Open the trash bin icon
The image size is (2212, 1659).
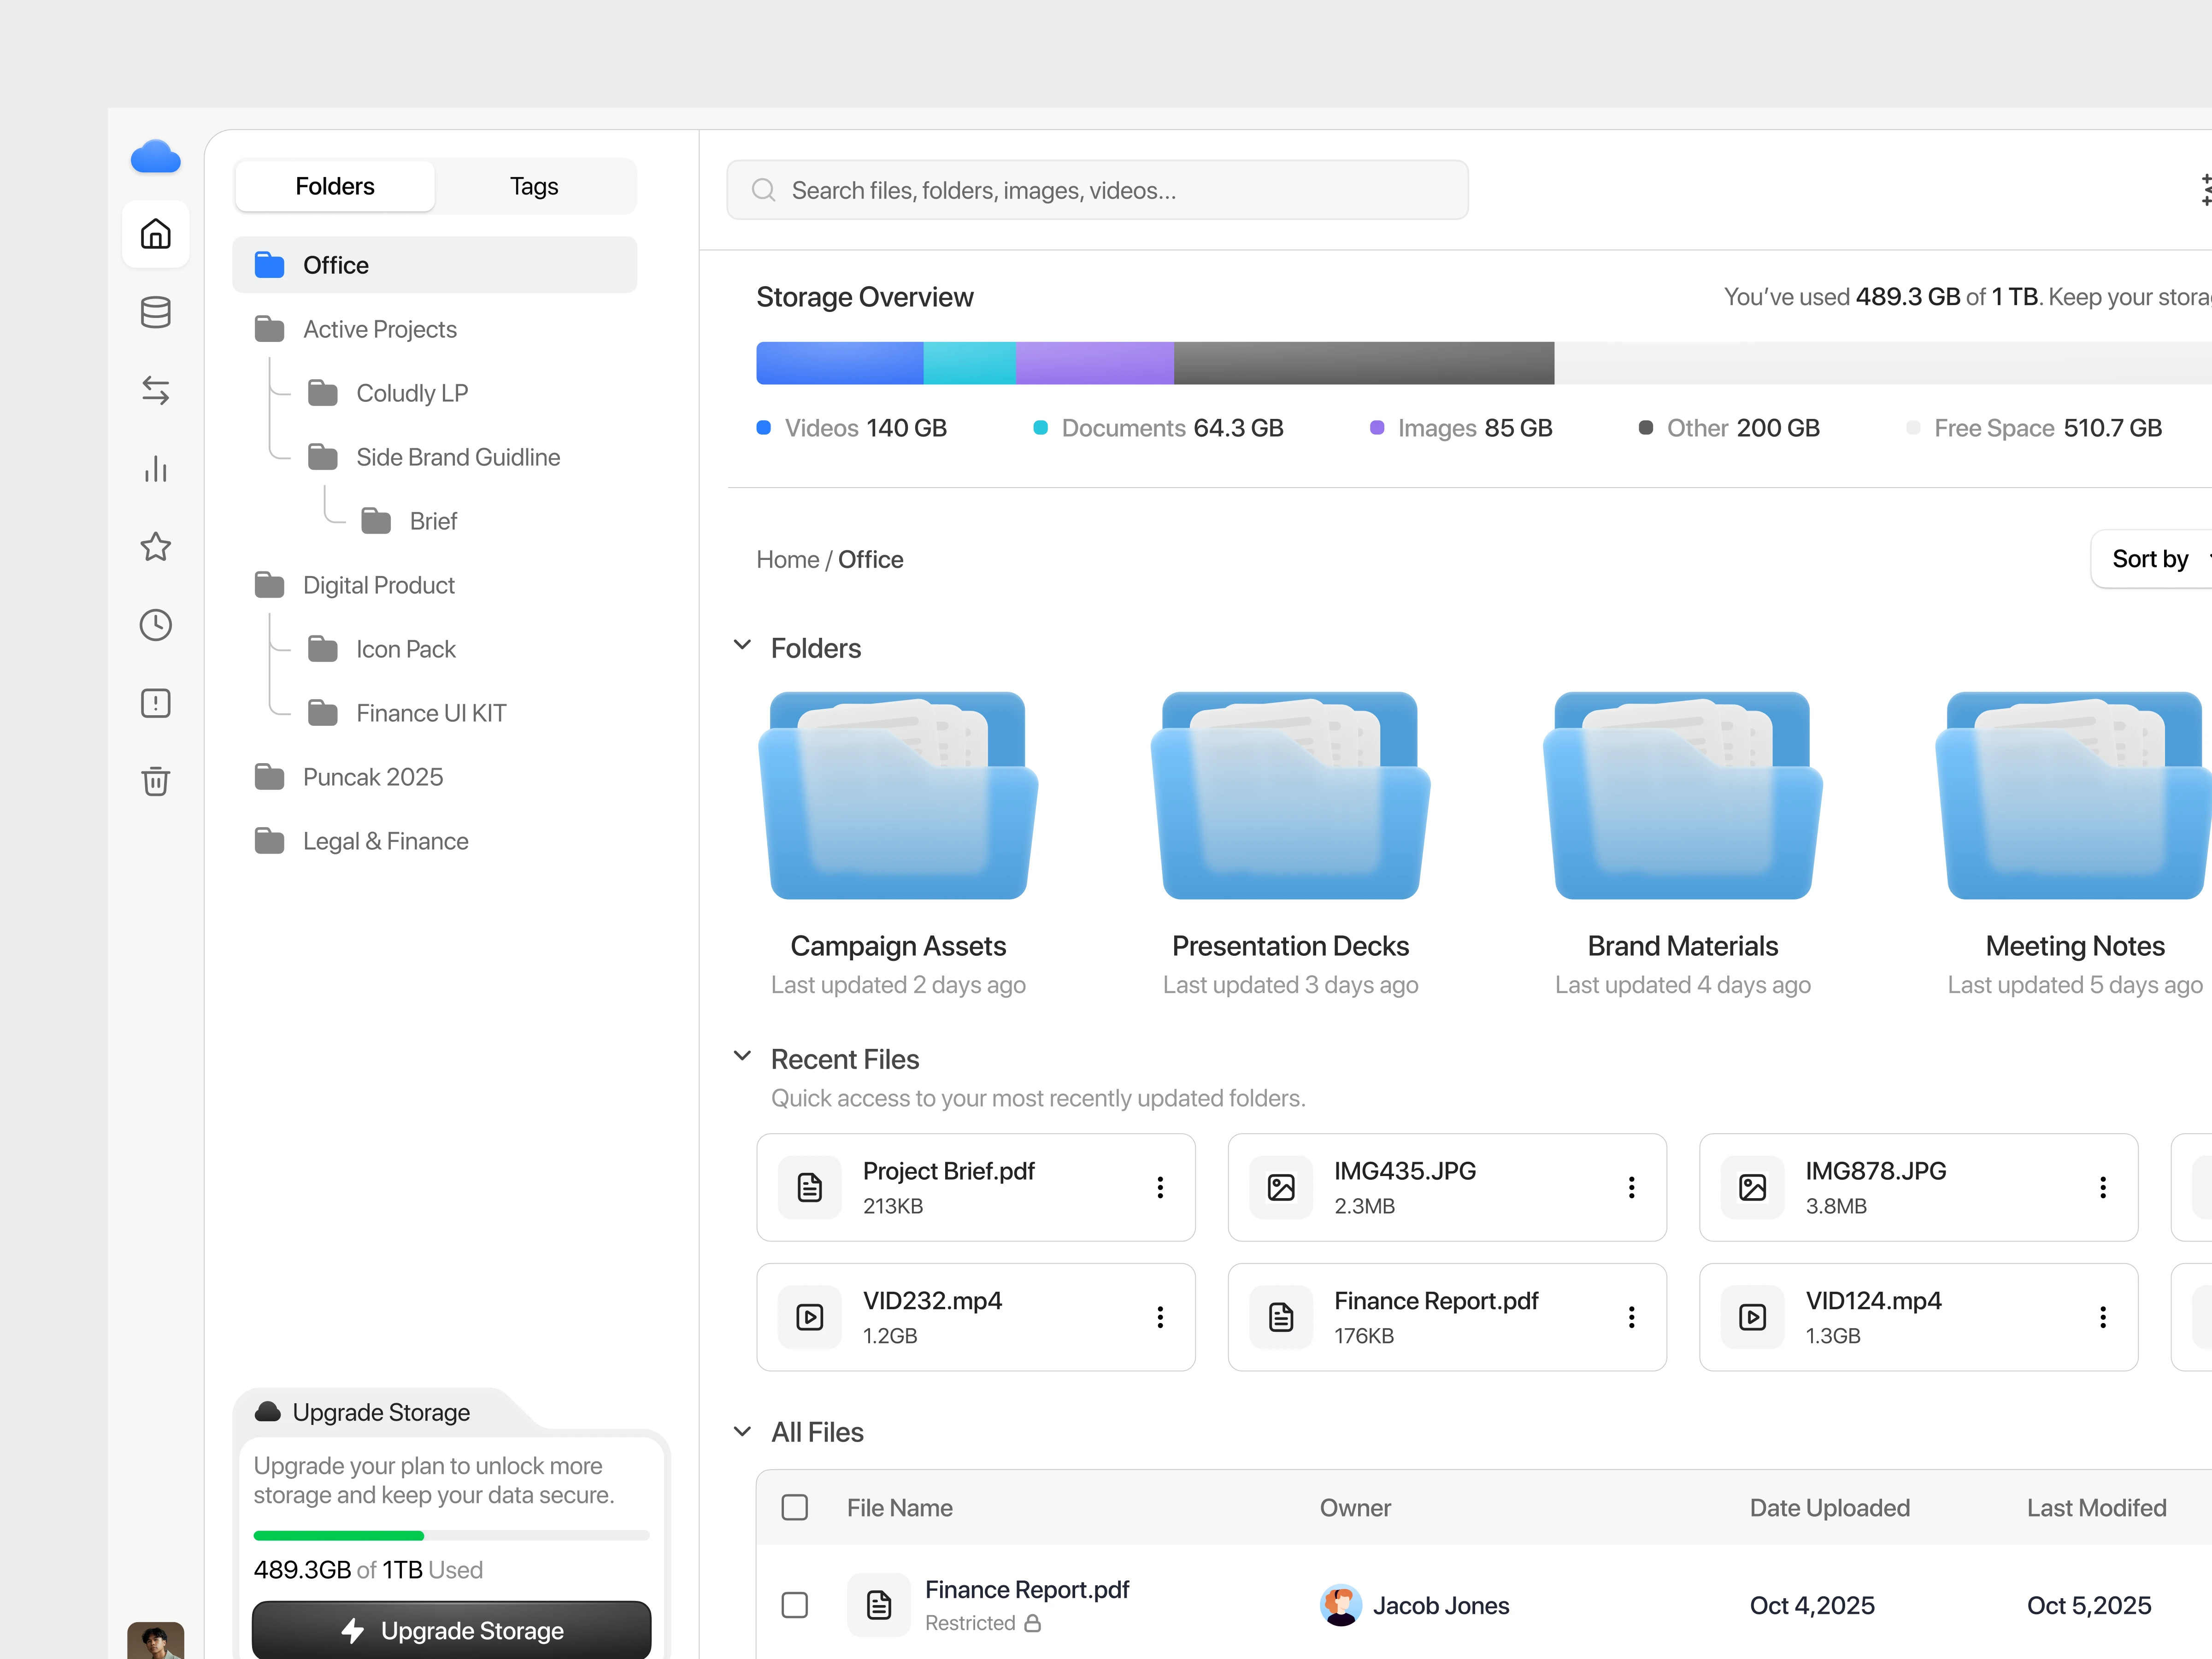coord(155,781)
